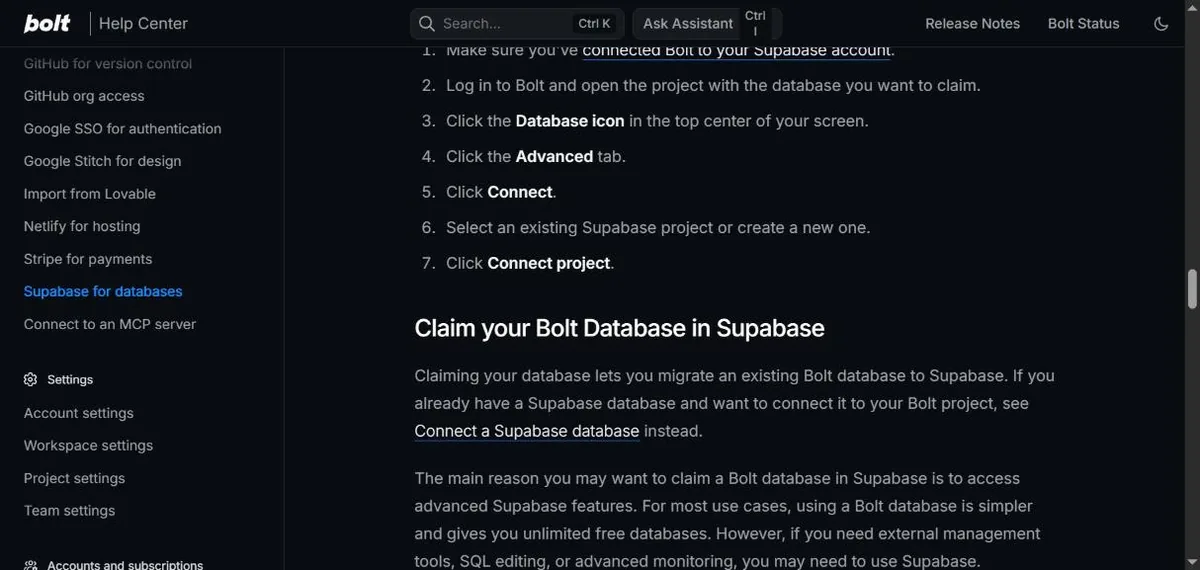
Task: Toggle dark mode moon icon
Action: (1161, 24)
